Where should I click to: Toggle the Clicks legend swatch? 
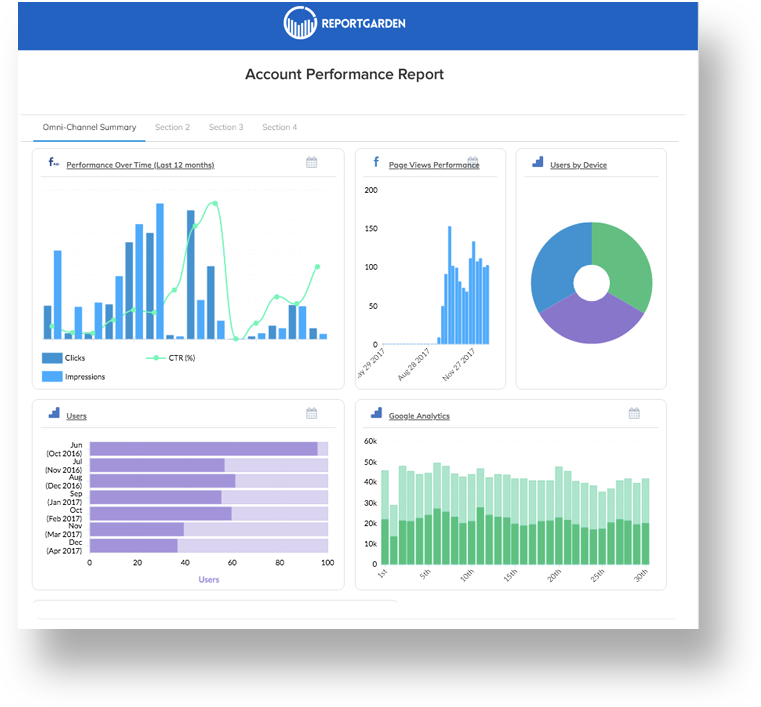(x=52, y=358)
